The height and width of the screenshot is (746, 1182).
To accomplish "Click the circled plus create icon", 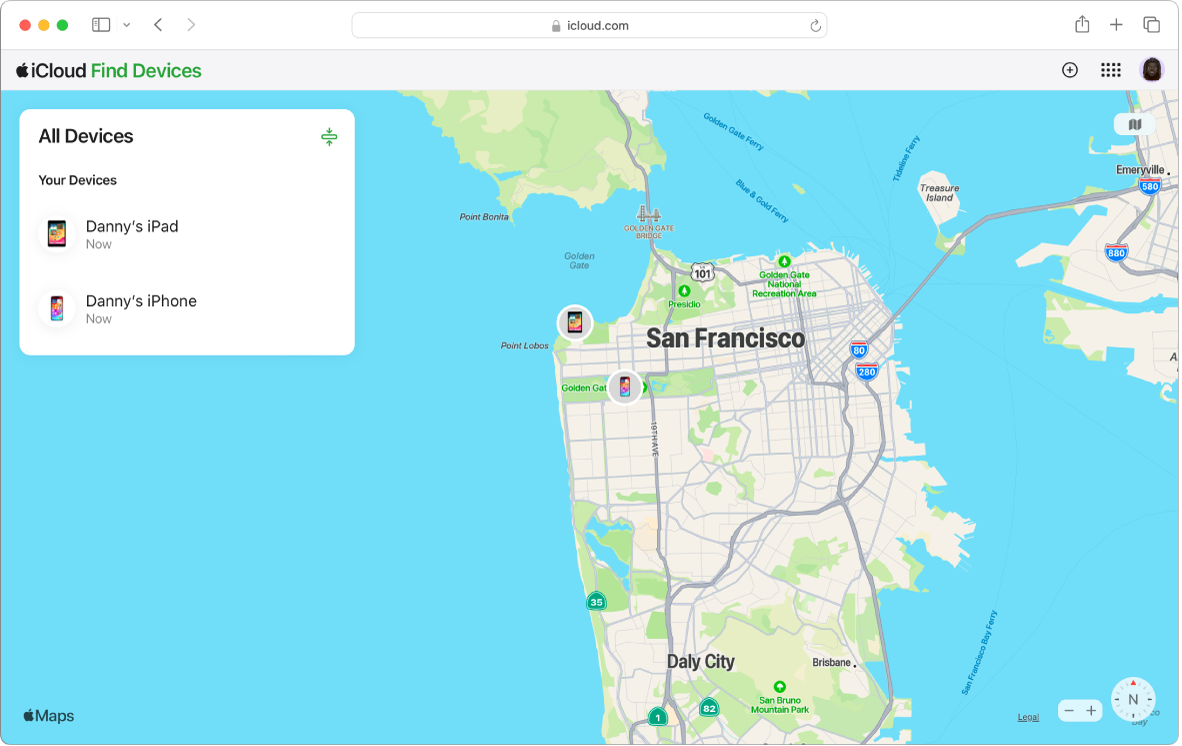I will pos(1070,70).
